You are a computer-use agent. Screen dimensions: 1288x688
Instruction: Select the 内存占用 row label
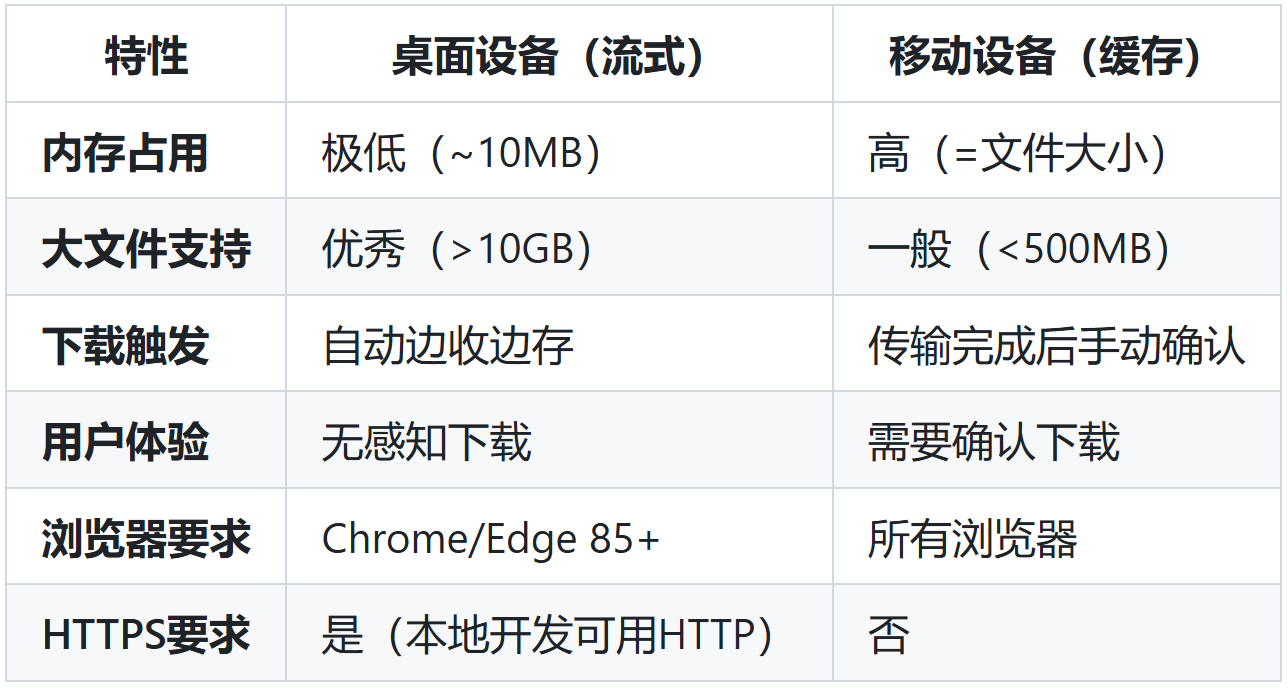click(125, 153)
